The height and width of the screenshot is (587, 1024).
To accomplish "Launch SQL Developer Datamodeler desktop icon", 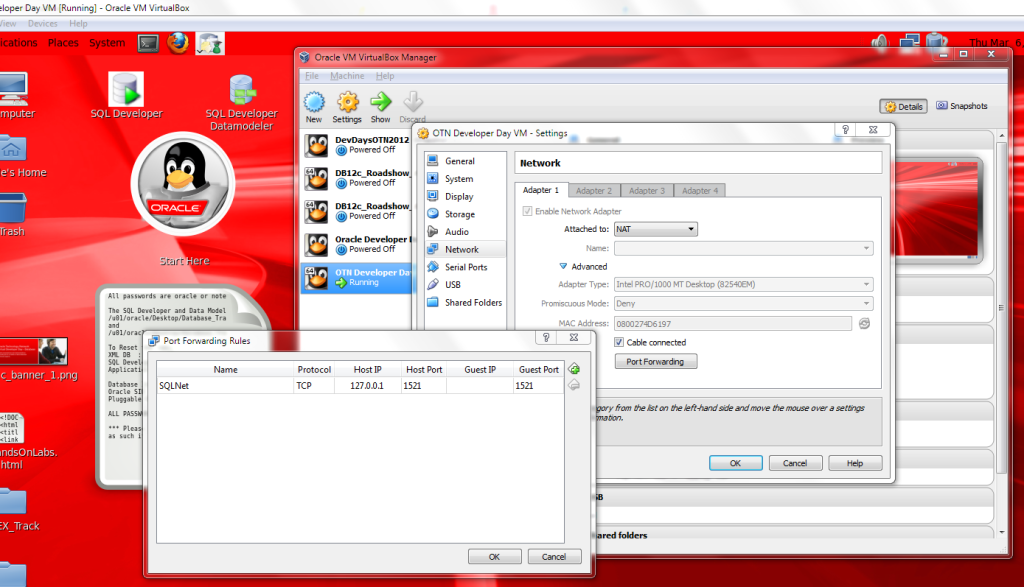I will click(x=241, y=90).
